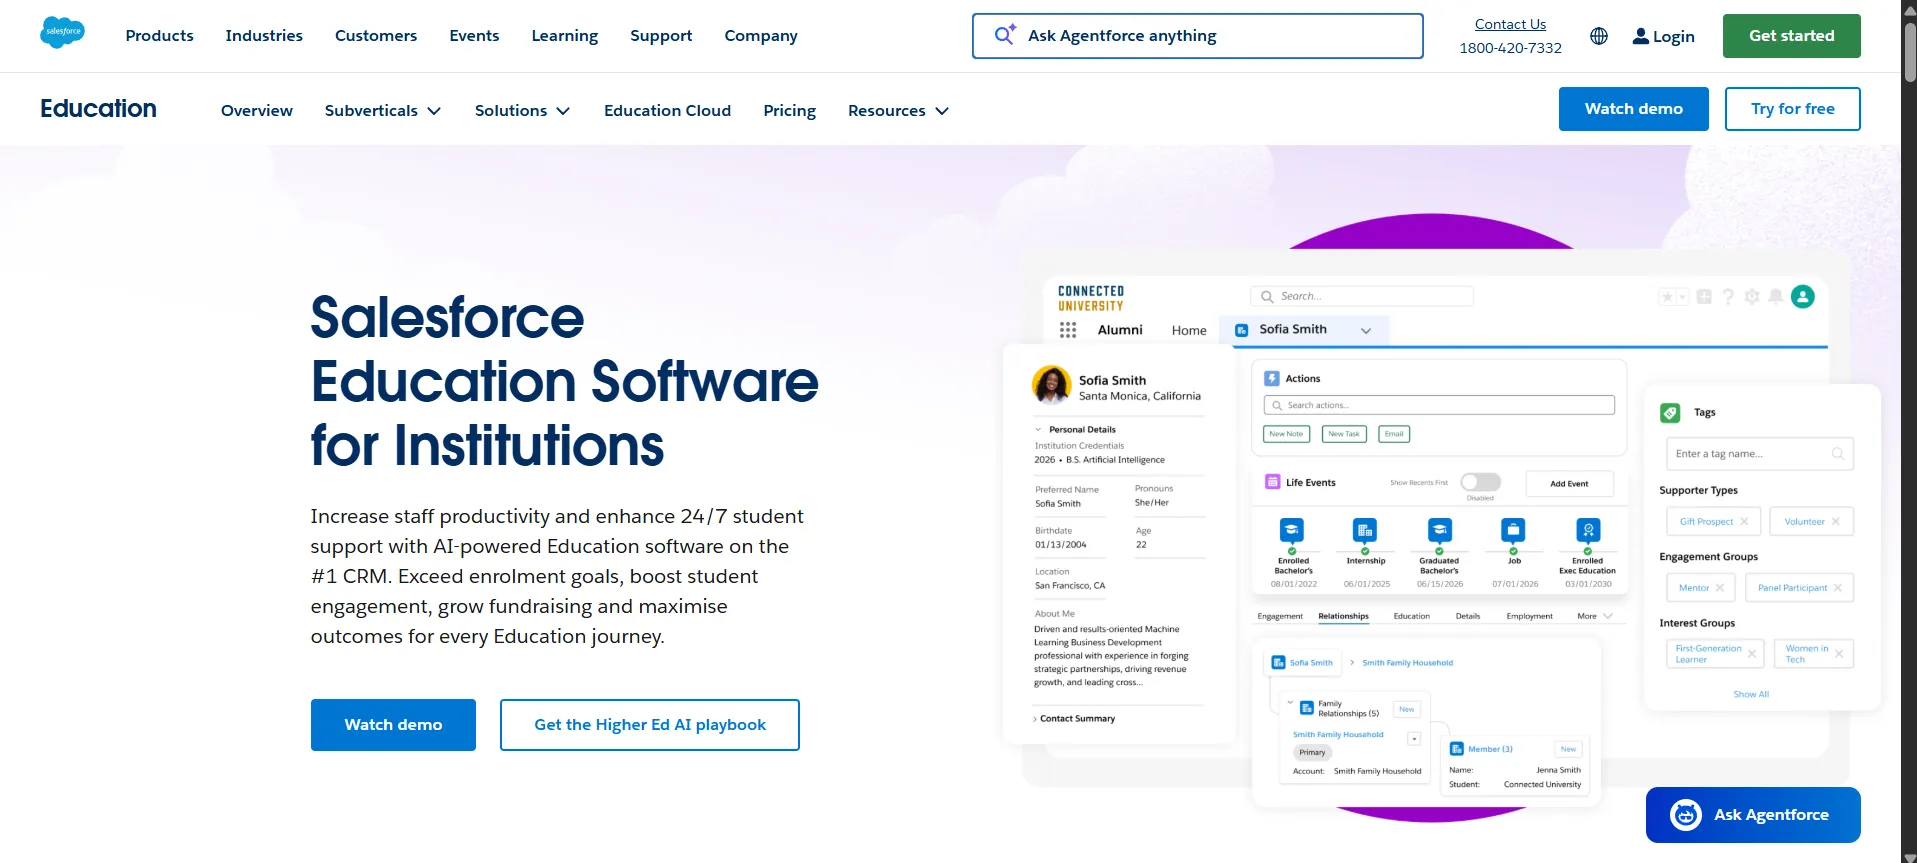Click the hero Watch demo button
This screenshot has width=1917, height=863.
click(x=393, y=725)
